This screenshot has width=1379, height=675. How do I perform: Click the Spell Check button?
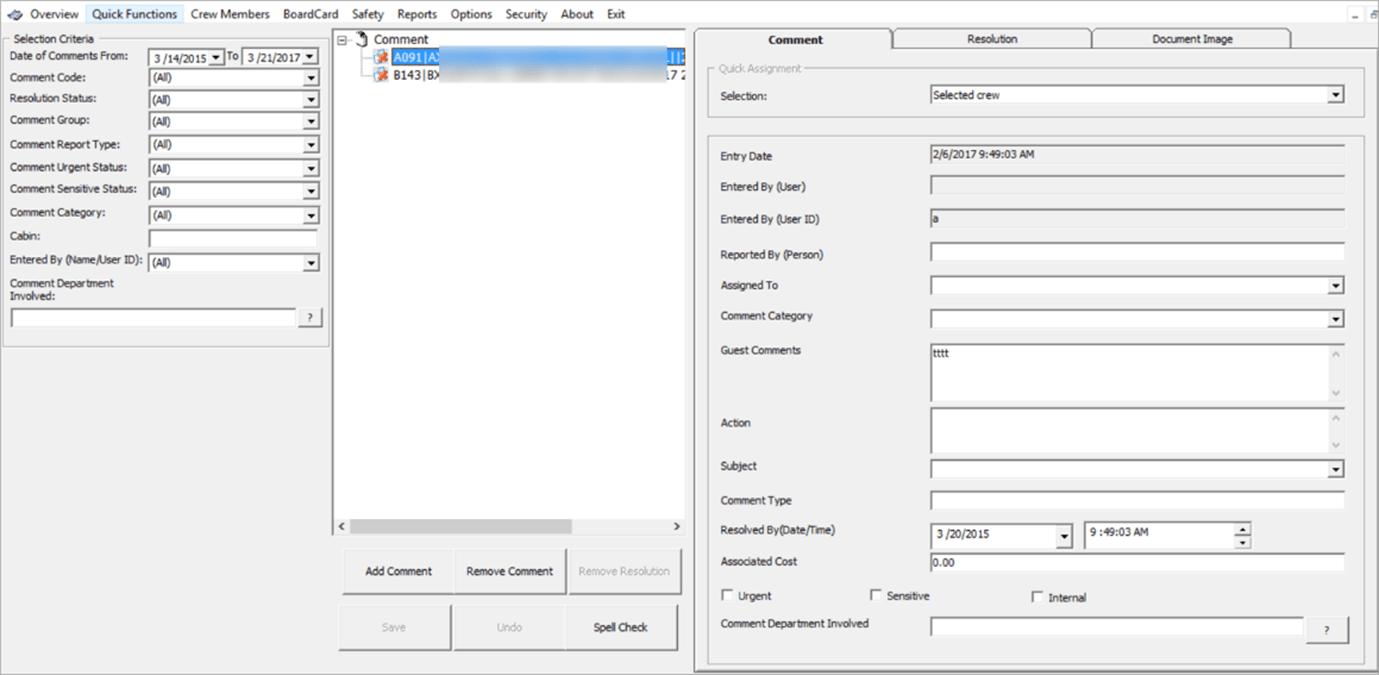pyautogui.click(x=623, y=627)
